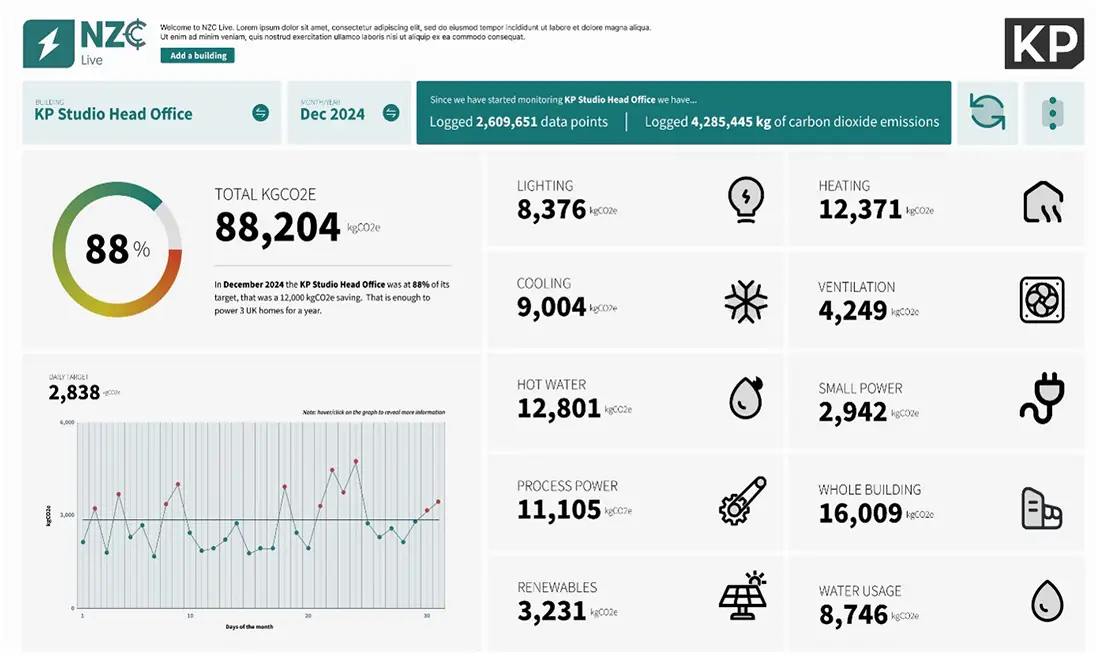Open the Dec 2024 month switcher
This screenshot has height=657, width=1096.
tap(391, 113)
